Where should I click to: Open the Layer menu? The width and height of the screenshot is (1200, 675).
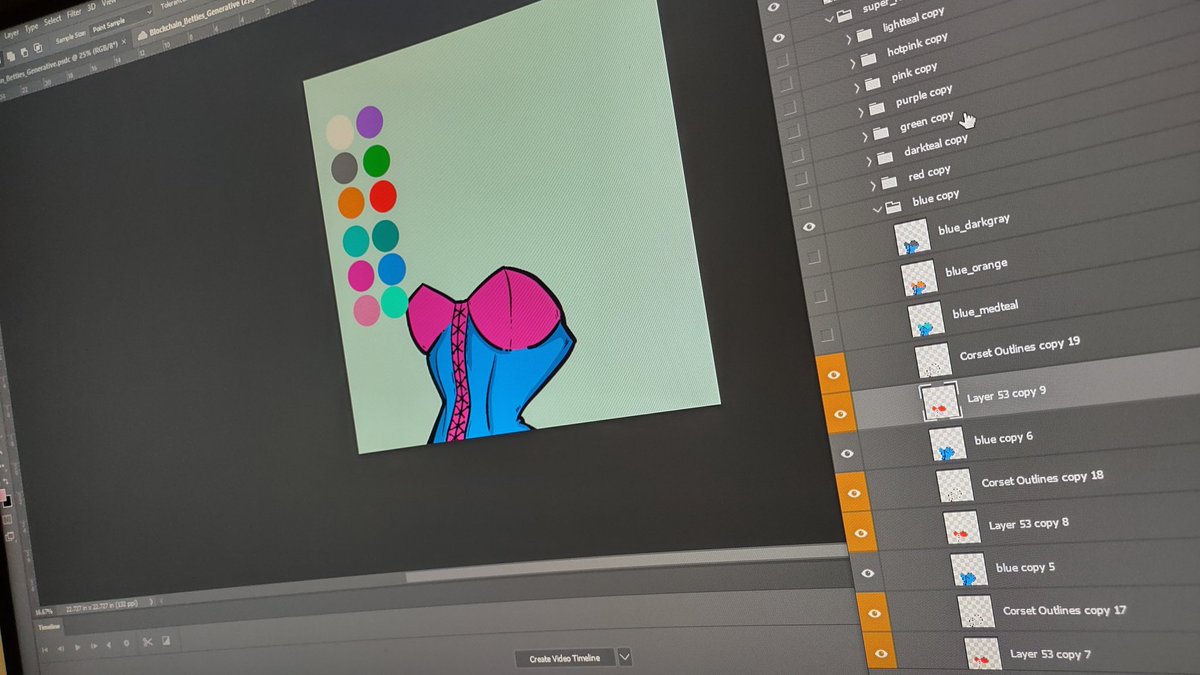11,34
